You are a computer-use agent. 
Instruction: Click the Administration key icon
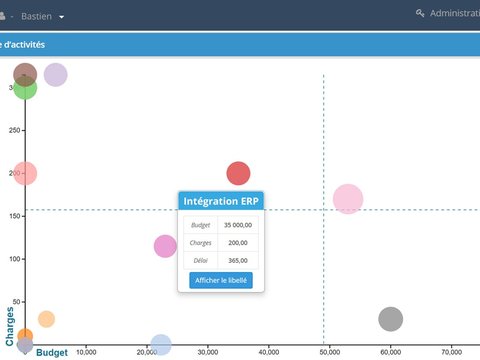[420, 13]
